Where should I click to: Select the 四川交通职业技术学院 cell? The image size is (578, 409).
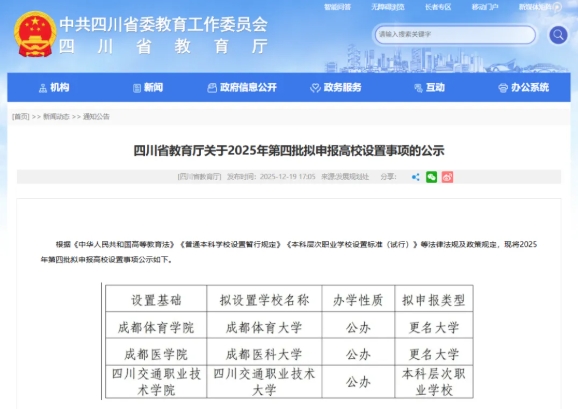point(156,382)
